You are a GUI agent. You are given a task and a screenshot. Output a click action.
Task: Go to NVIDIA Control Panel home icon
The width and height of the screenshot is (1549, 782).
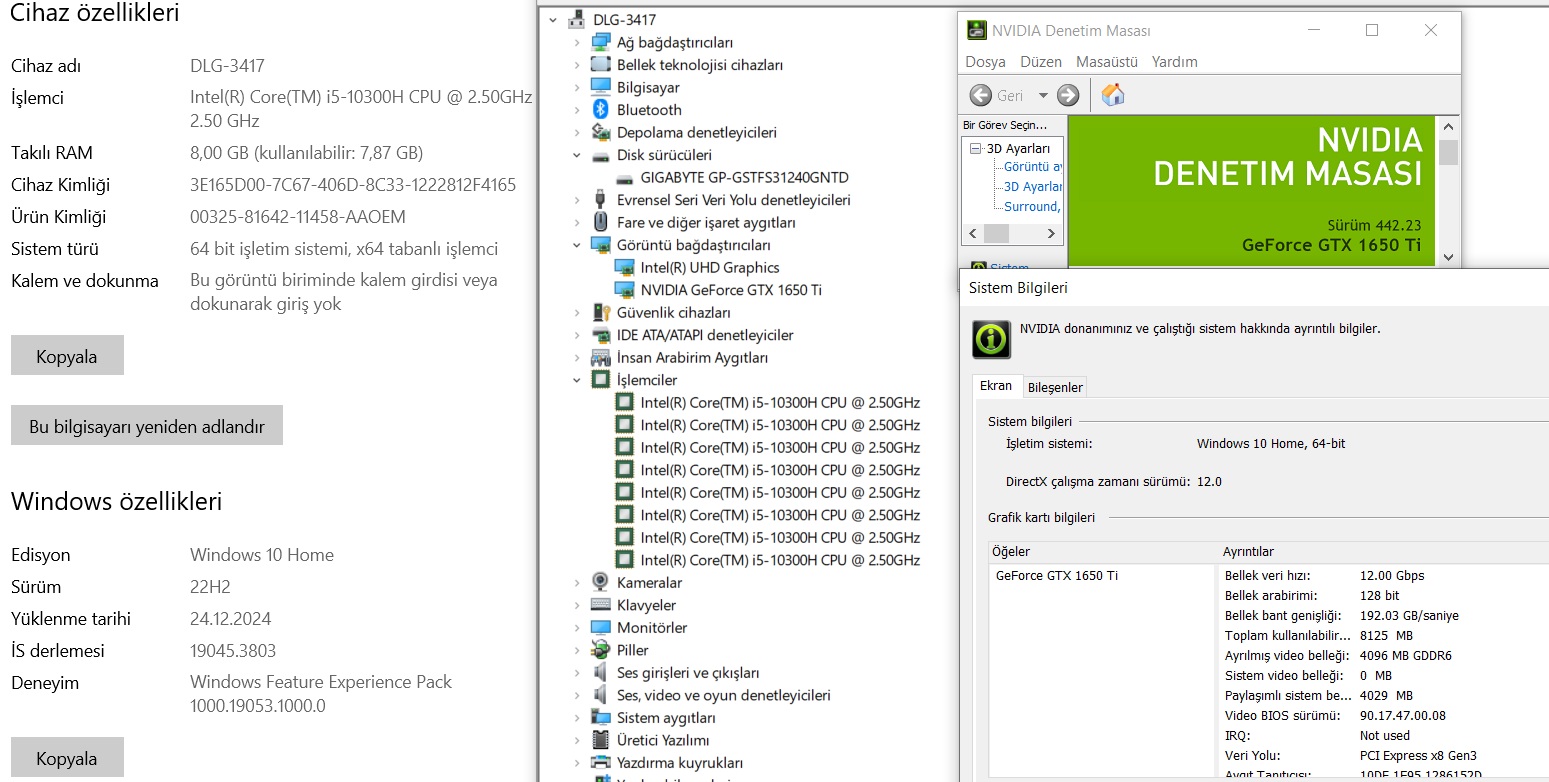coord(1113,95)
